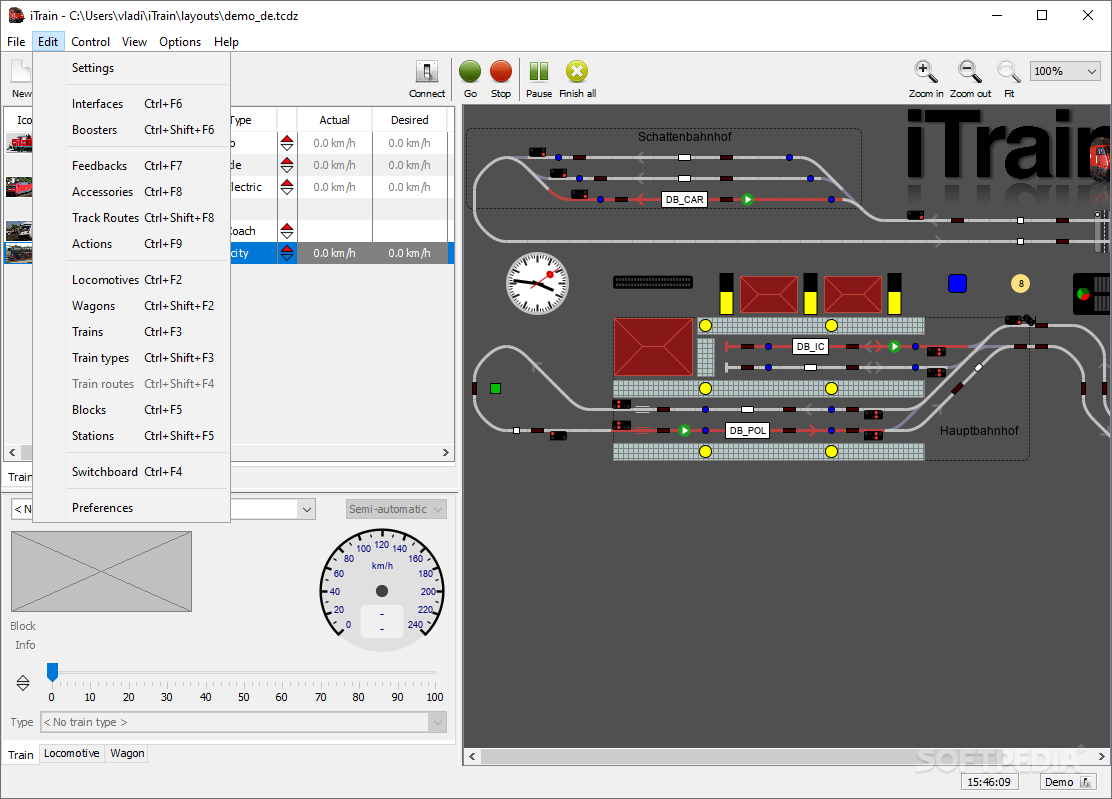Click the empty train image placeholder
The height and width of the screenshot is (799, 1112).
[101, 571]
